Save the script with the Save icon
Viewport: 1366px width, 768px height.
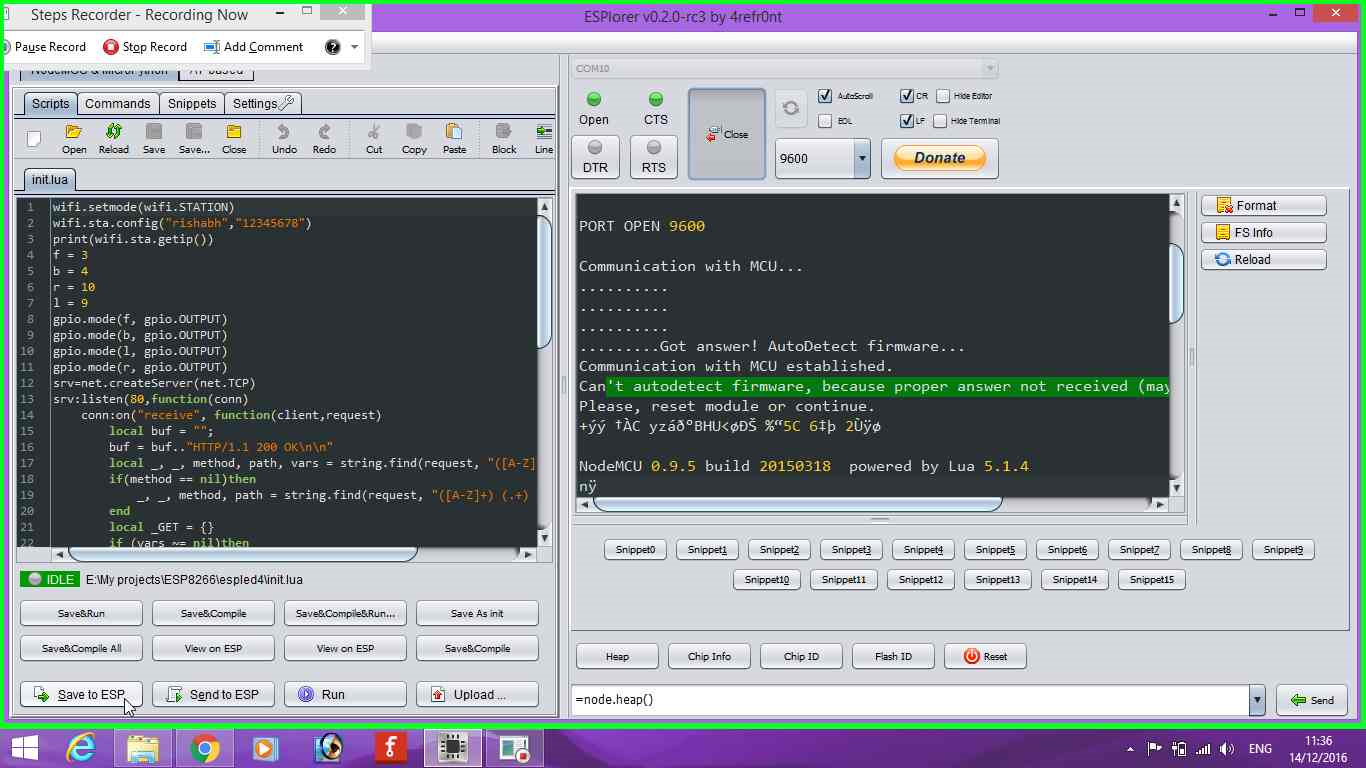(154, 139)
